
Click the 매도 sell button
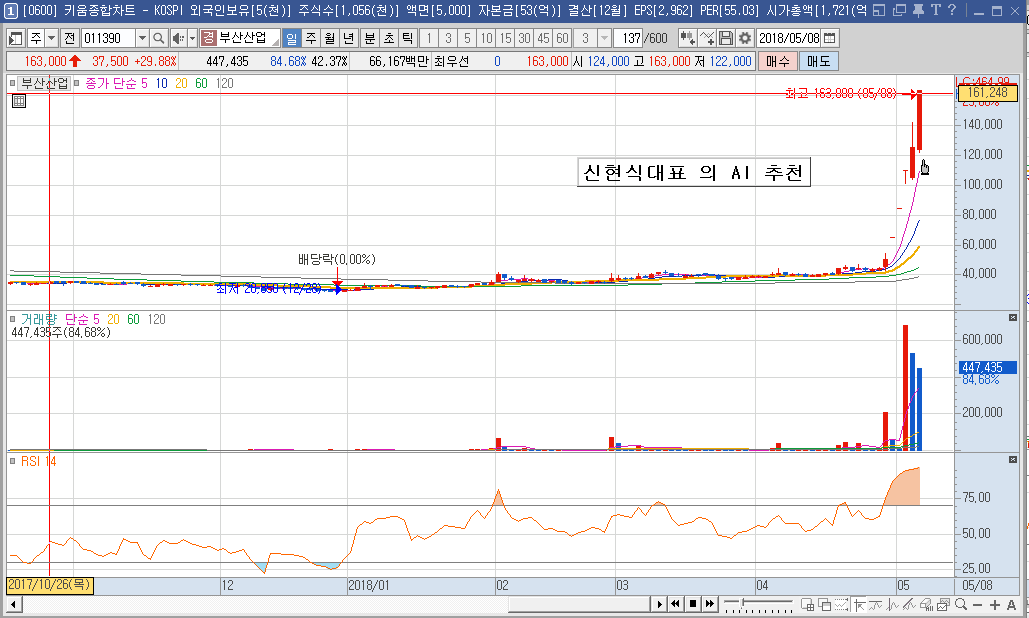[x=818, y=61]
